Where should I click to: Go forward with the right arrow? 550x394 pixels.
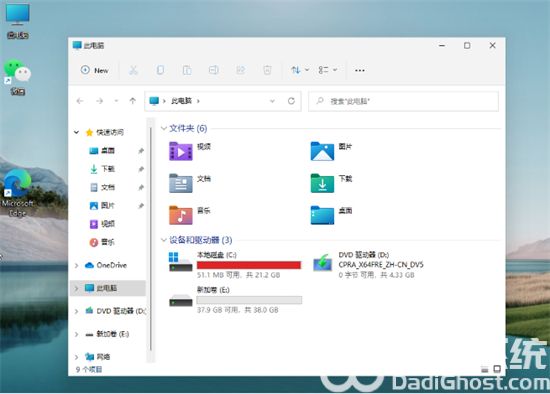(x=100, y=101)
